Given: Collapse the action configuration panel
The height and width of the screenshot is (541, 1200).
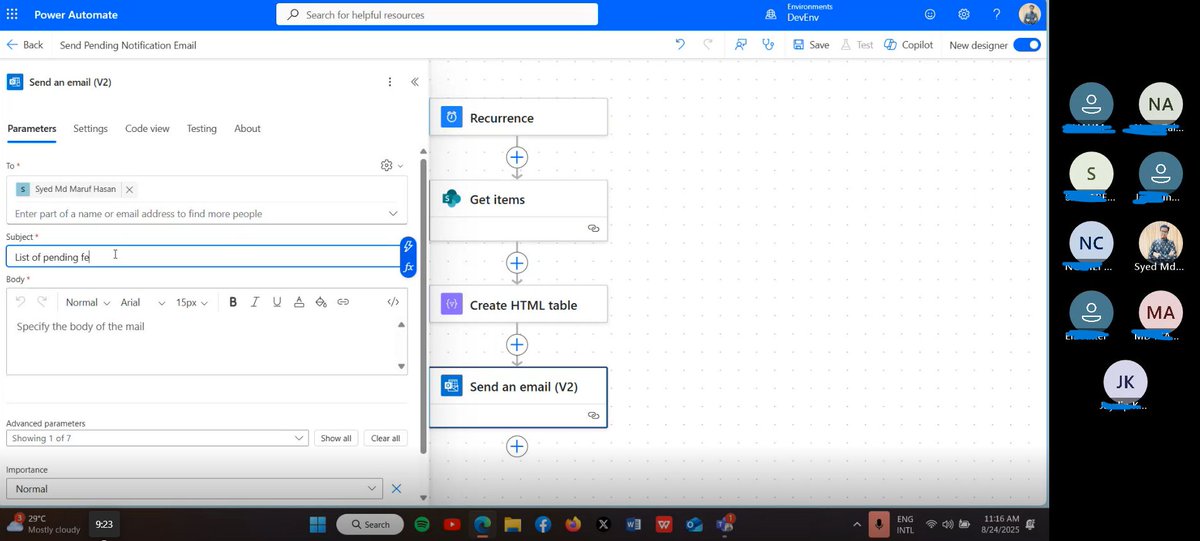Looking at the screenshot, I should point(415,82).
